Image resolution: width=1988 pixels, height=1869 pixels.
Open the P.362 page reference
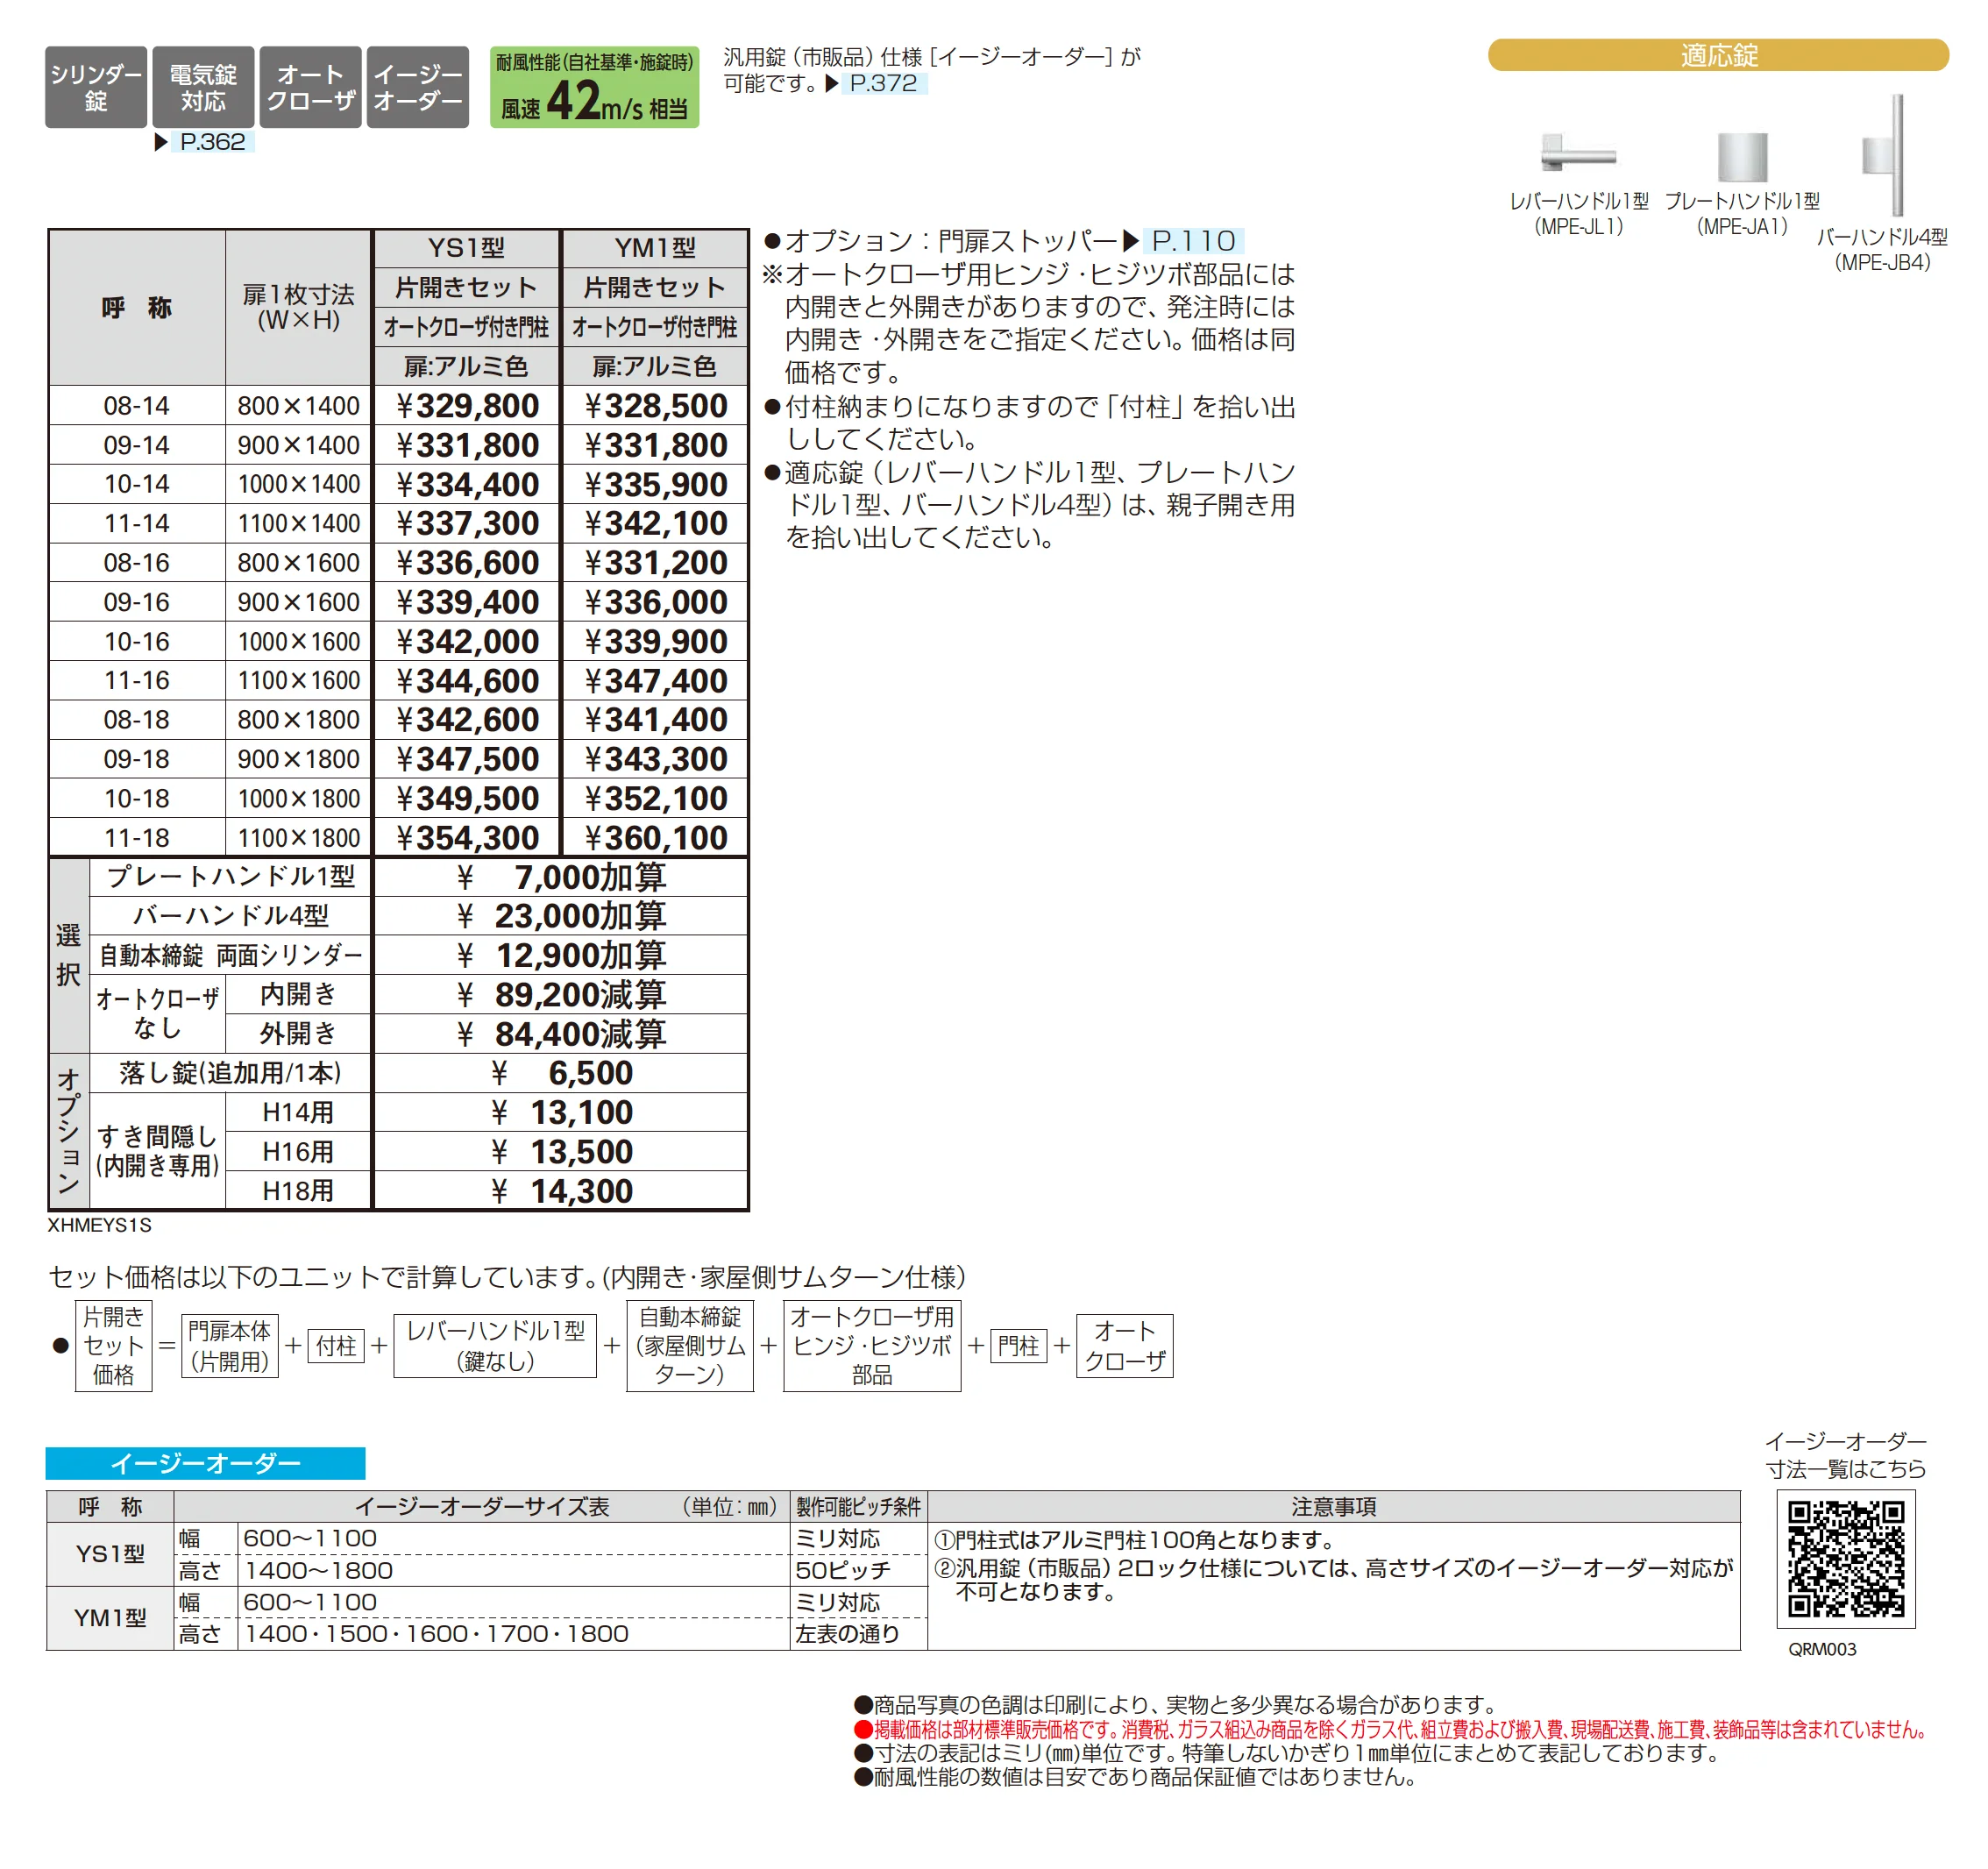pyautogui.click(x=212, y=142)
